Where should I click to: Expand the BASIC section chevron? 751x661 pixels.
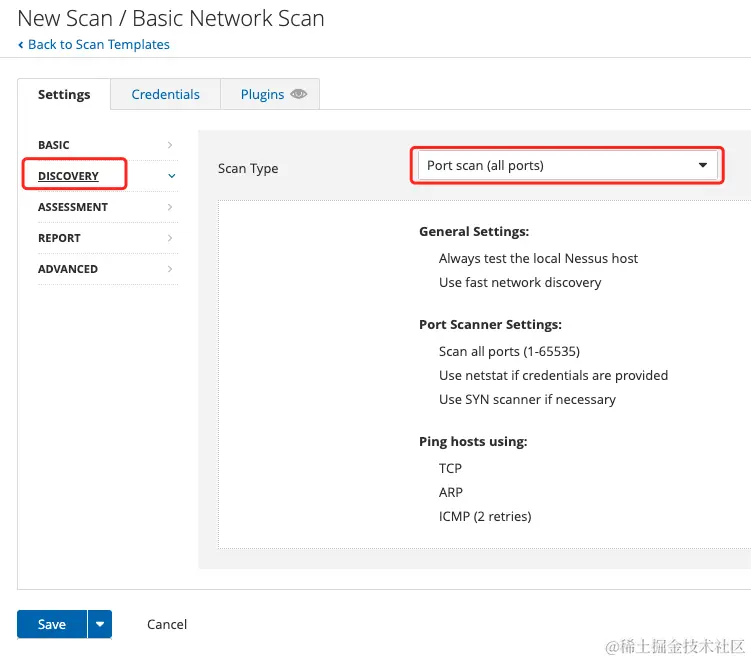pos(170,145)
